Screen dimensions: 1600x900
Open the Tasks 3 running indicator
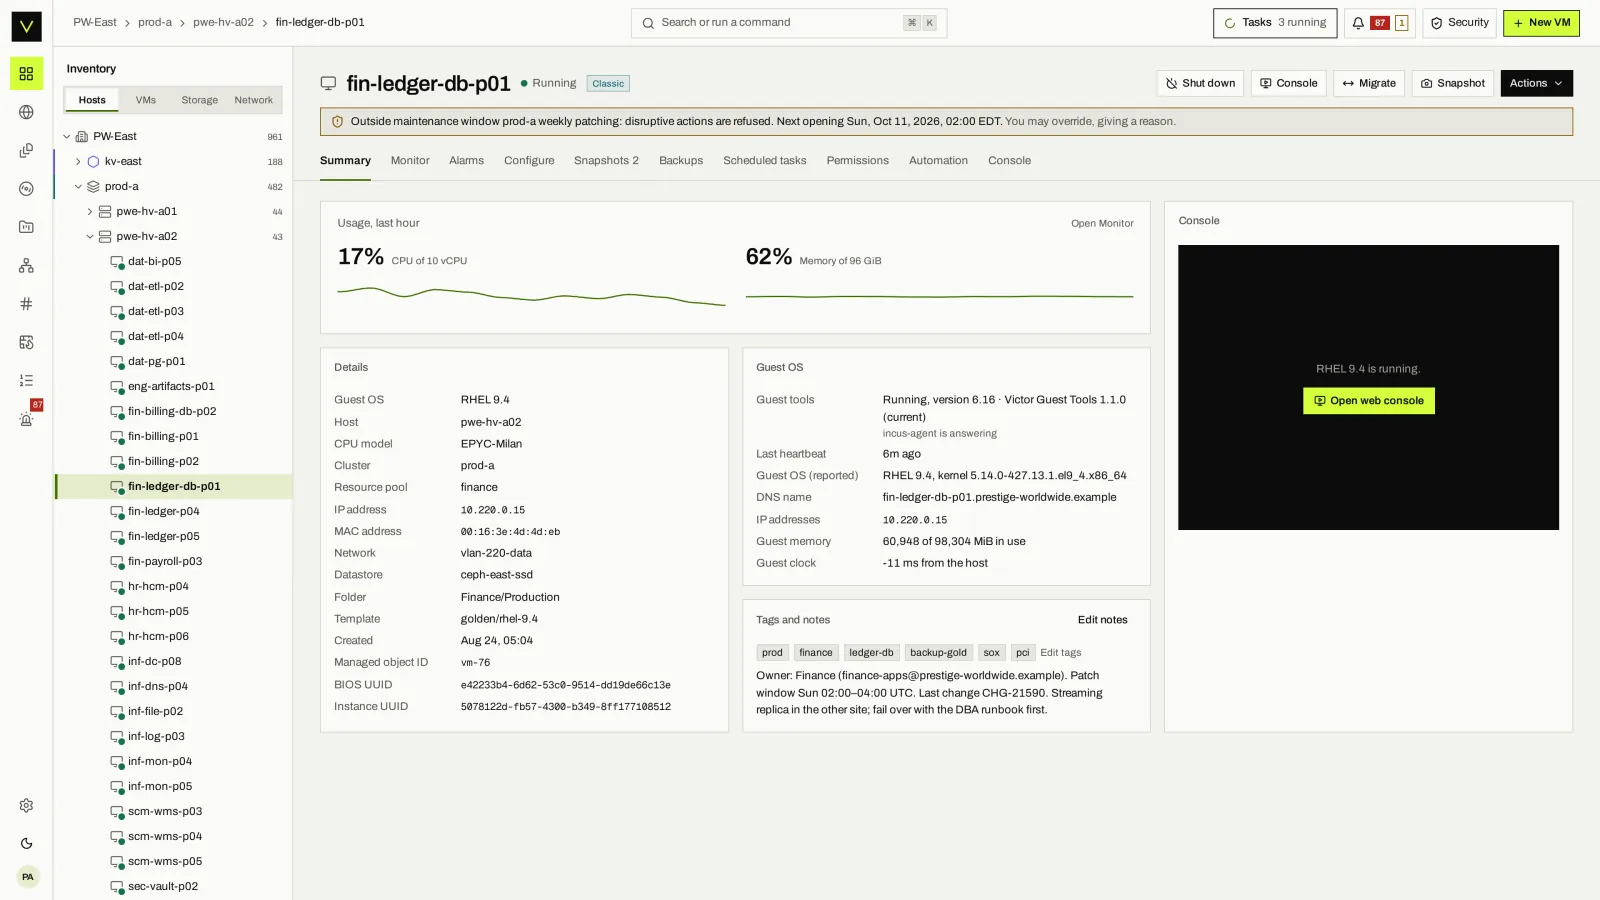1275,23
